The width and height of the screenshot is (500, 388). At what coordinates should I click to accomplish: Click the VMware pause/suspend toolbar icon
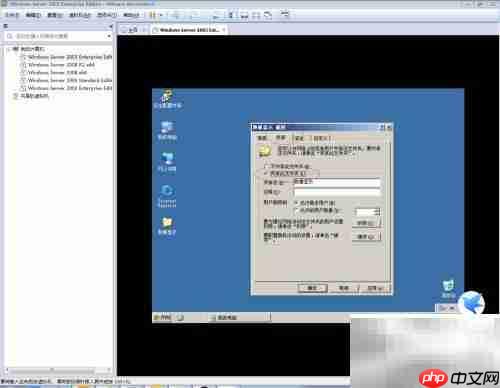tap(152, 15)
